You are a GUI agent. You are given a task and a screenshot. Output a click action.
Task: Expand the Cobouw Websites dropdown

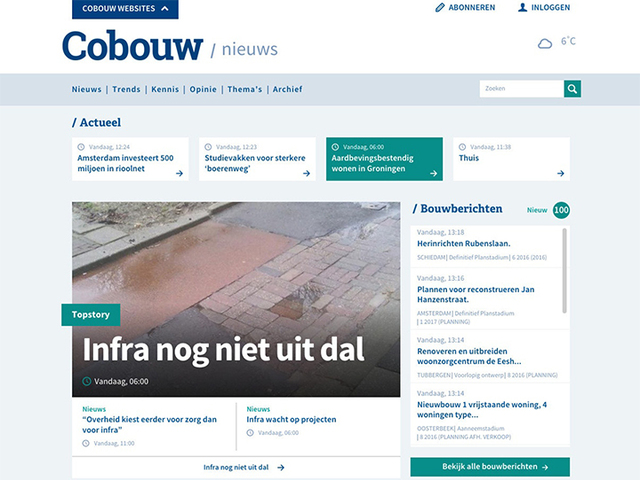tap(125, 9)
